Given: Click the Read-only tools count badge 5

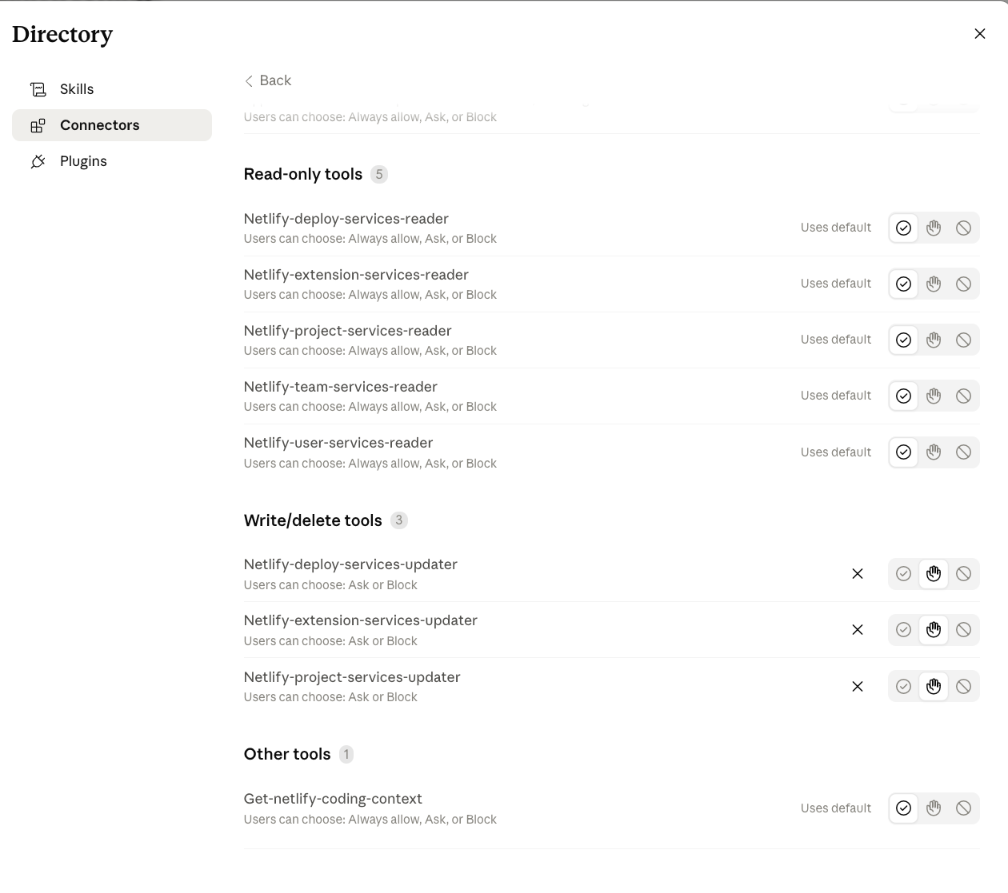Looking at the screenshot, I should coord(379,174).
